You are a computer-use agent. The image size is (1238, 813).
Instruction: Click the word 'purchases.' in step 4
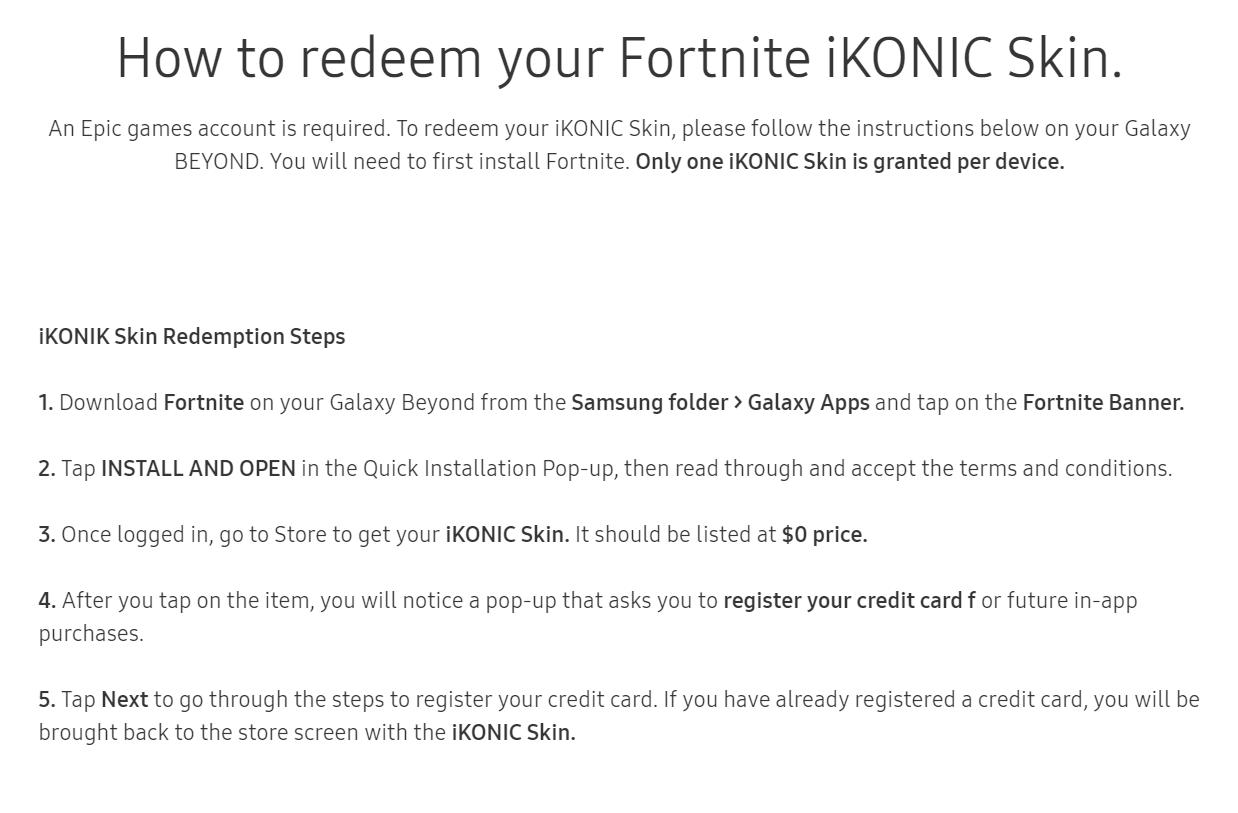(91, 633)
